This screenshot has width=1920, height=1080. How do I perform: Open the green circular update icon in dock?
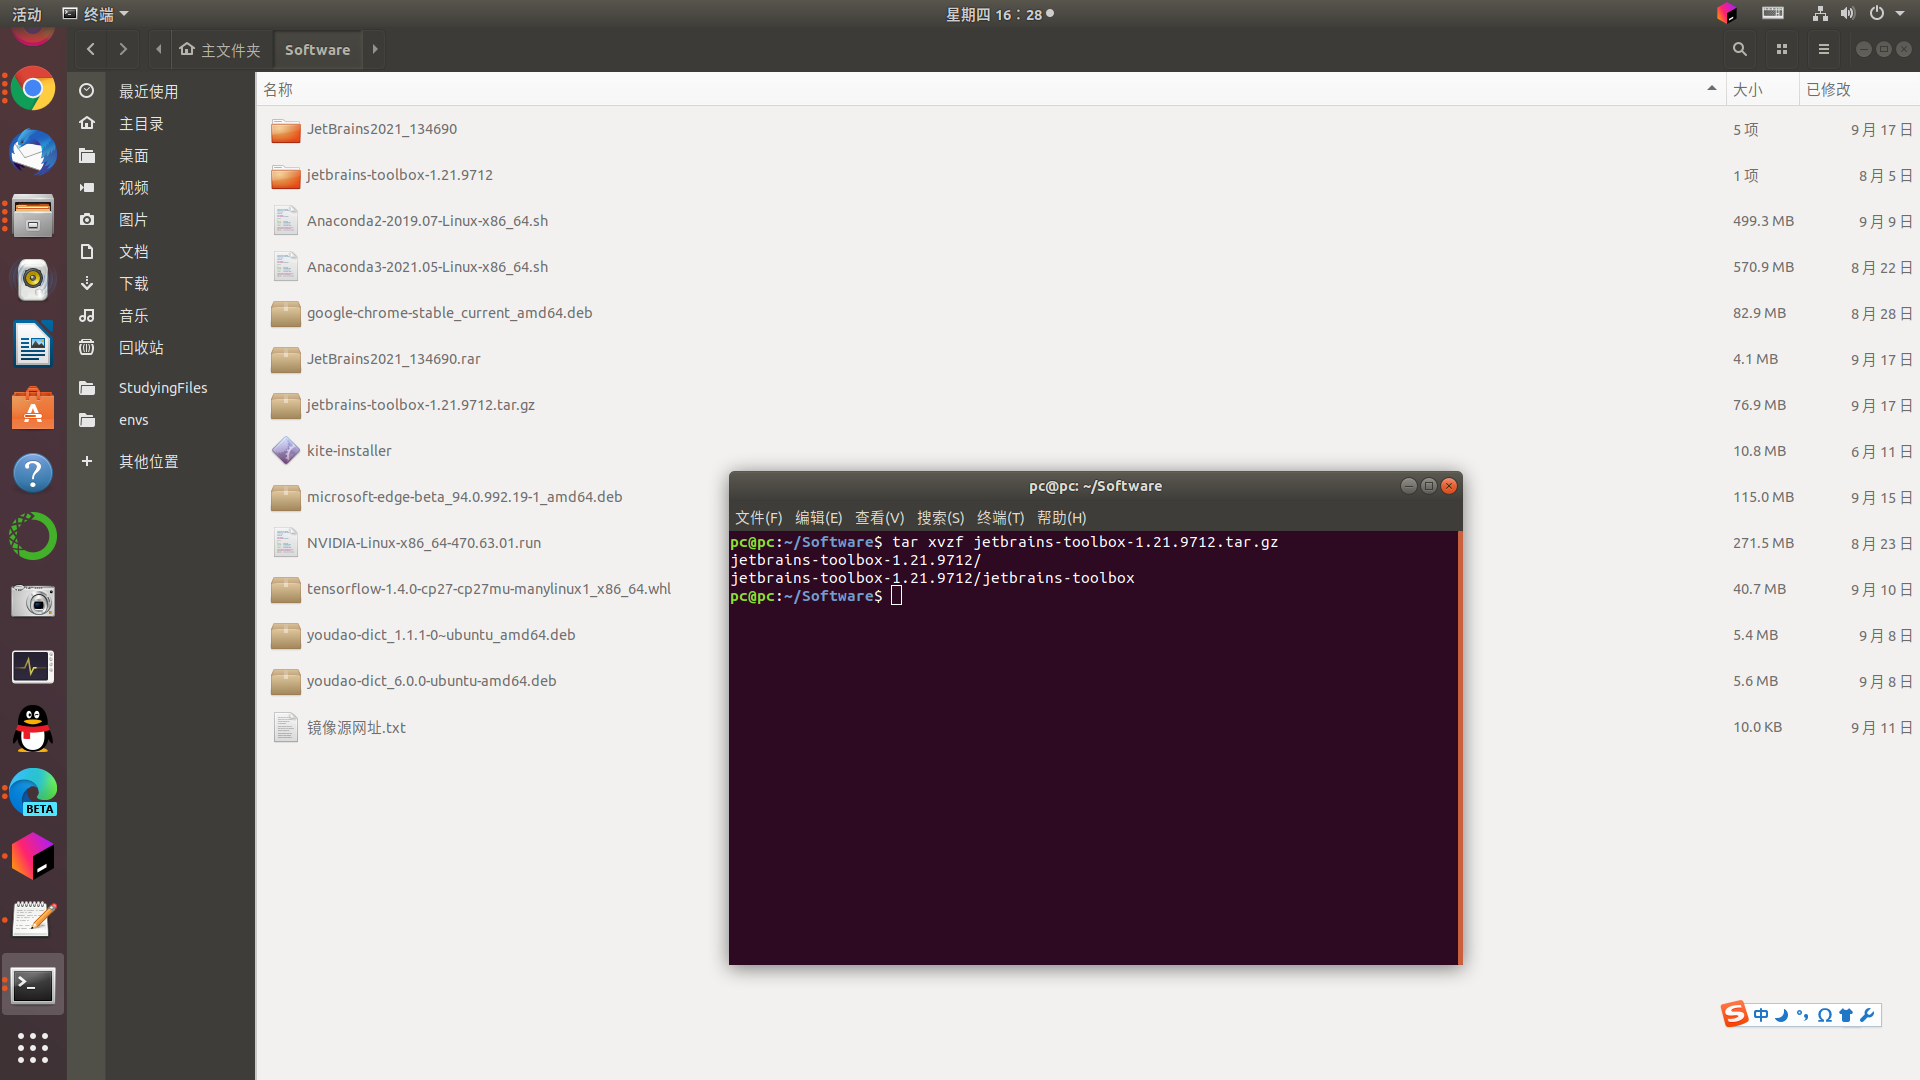(x=33, y=537)
